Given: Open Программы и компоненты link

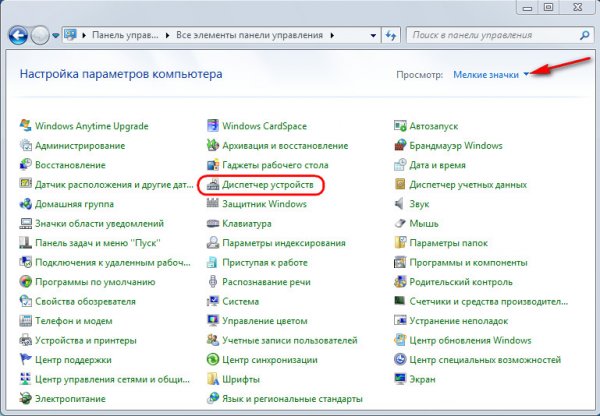Looking at the screenshot, I should tap(468, 263).
